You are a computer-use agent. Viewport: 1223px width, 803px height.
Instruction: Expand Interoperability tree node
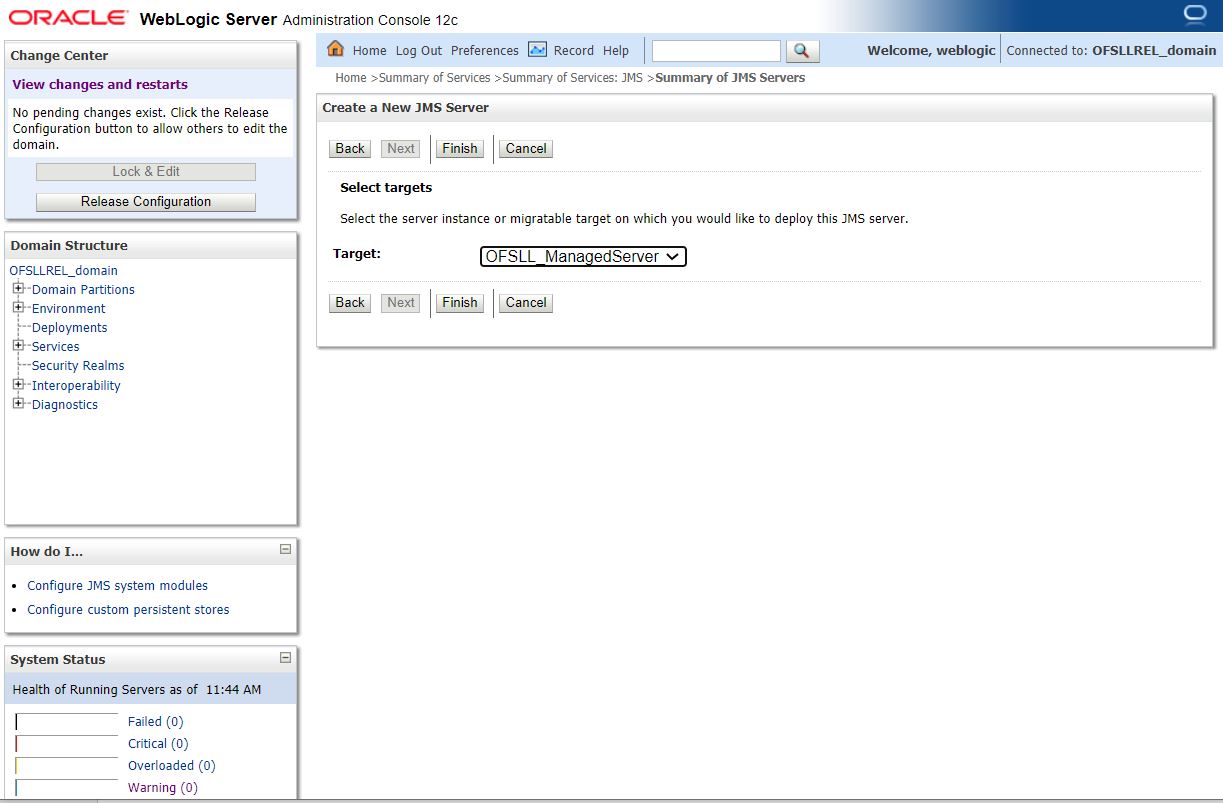click(18, 384)
